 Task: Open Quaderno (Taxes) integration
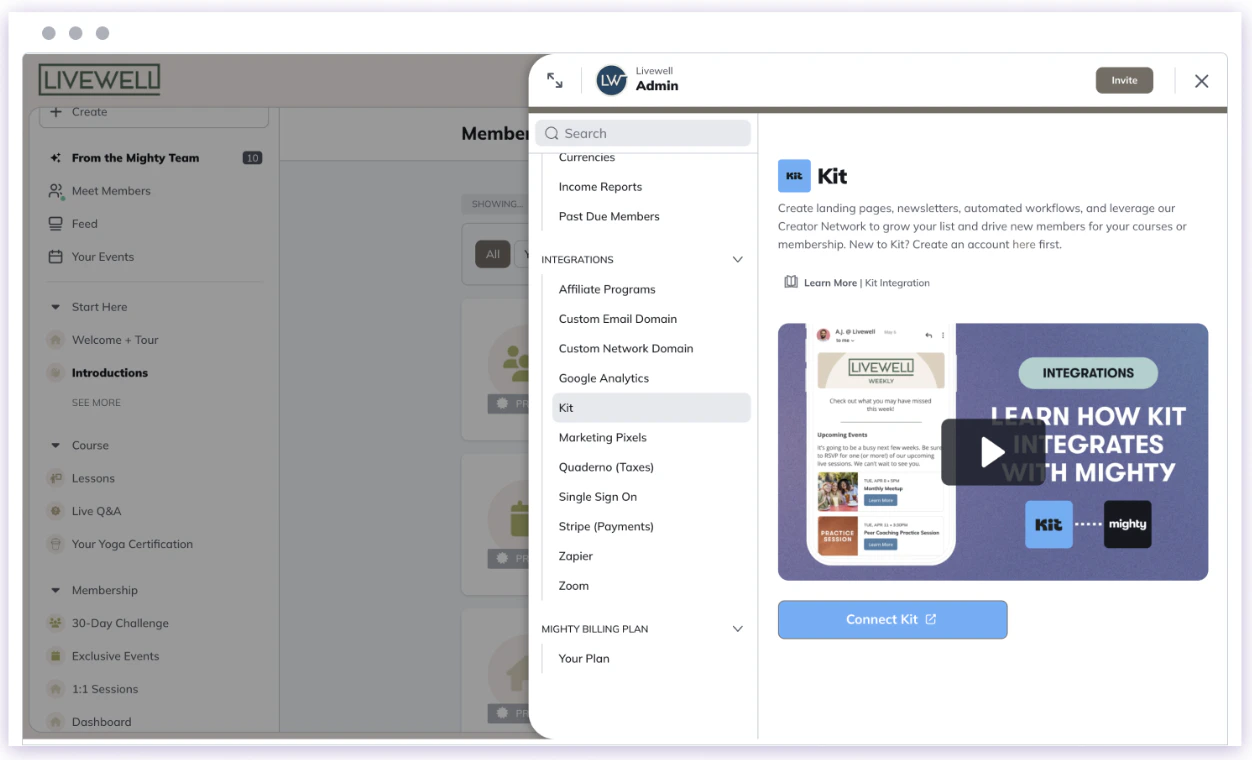coord(606,467)
